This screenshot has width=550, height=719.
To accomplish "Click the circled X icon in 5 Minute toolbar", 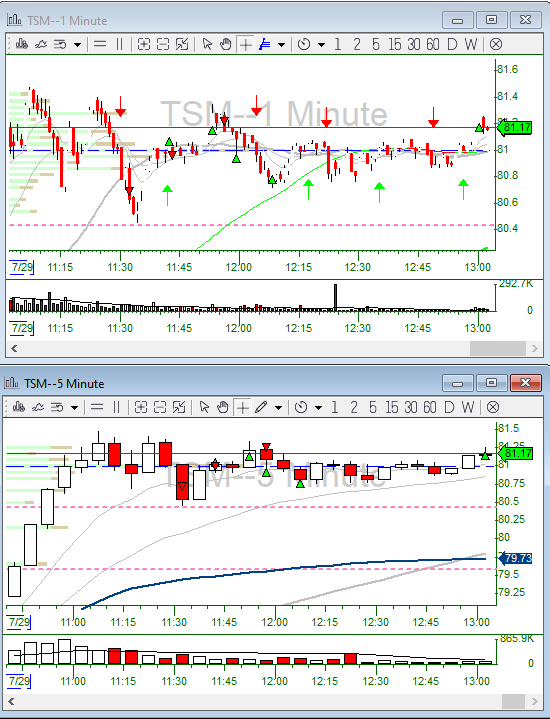I will pyautogui.click(x=493, y=407).
